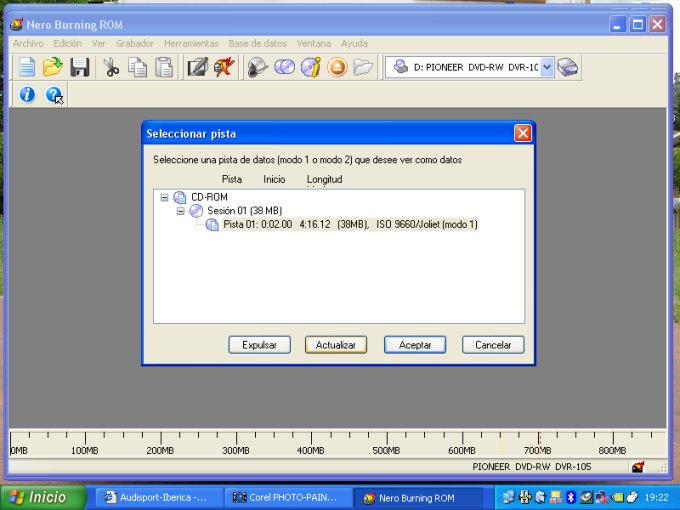Click the Copy icon in toolbar
The height and width of the screenshot is (510, 680).
tap(137, 67)
